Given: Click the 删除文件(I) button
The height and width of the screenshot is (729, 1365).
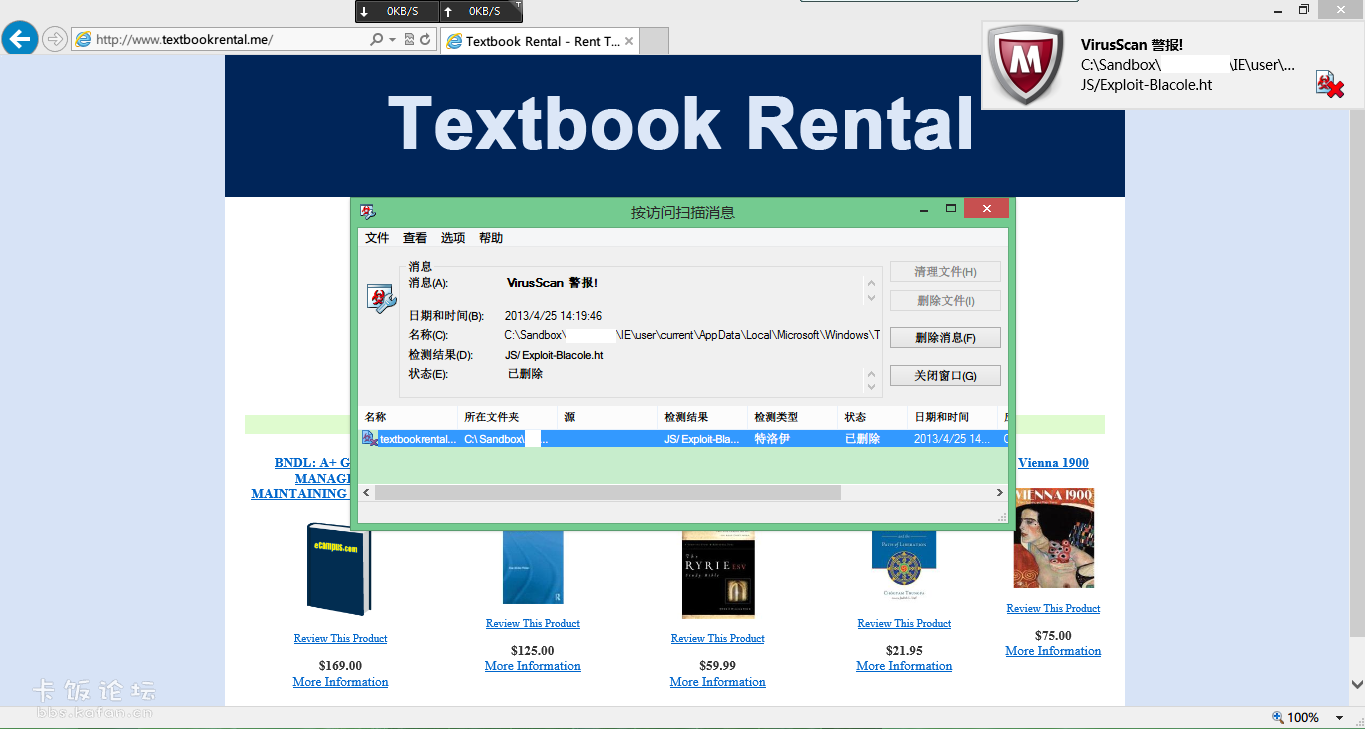Looking at the screenshot, I should point(945,301).
